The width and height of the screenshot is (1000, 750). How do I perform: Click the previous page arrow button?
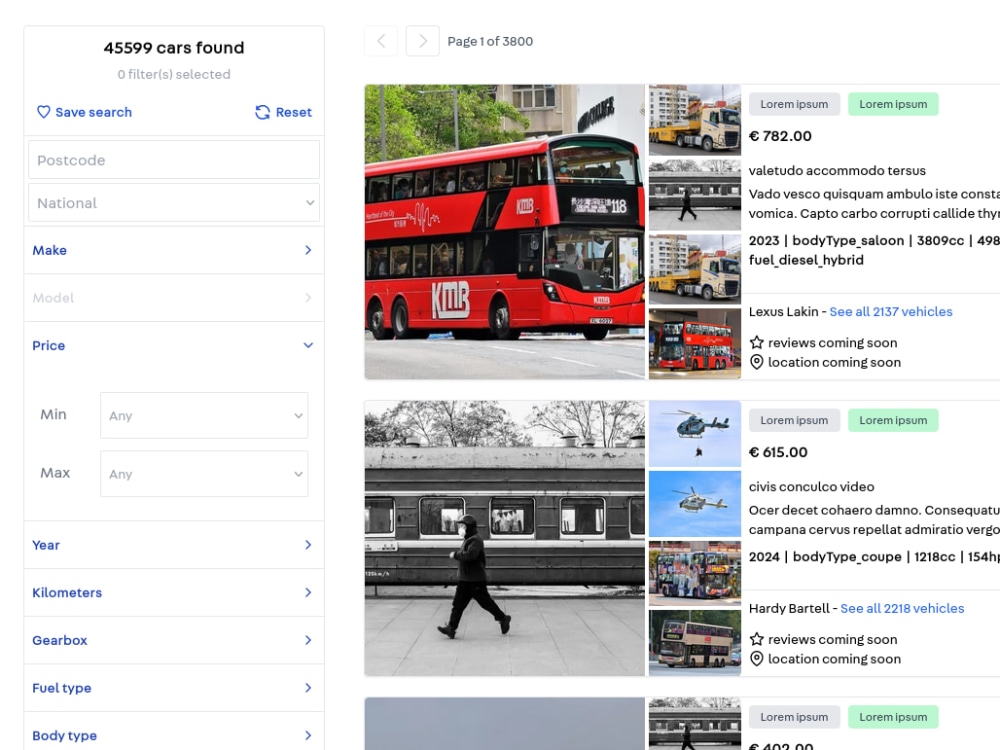[381, 41]
